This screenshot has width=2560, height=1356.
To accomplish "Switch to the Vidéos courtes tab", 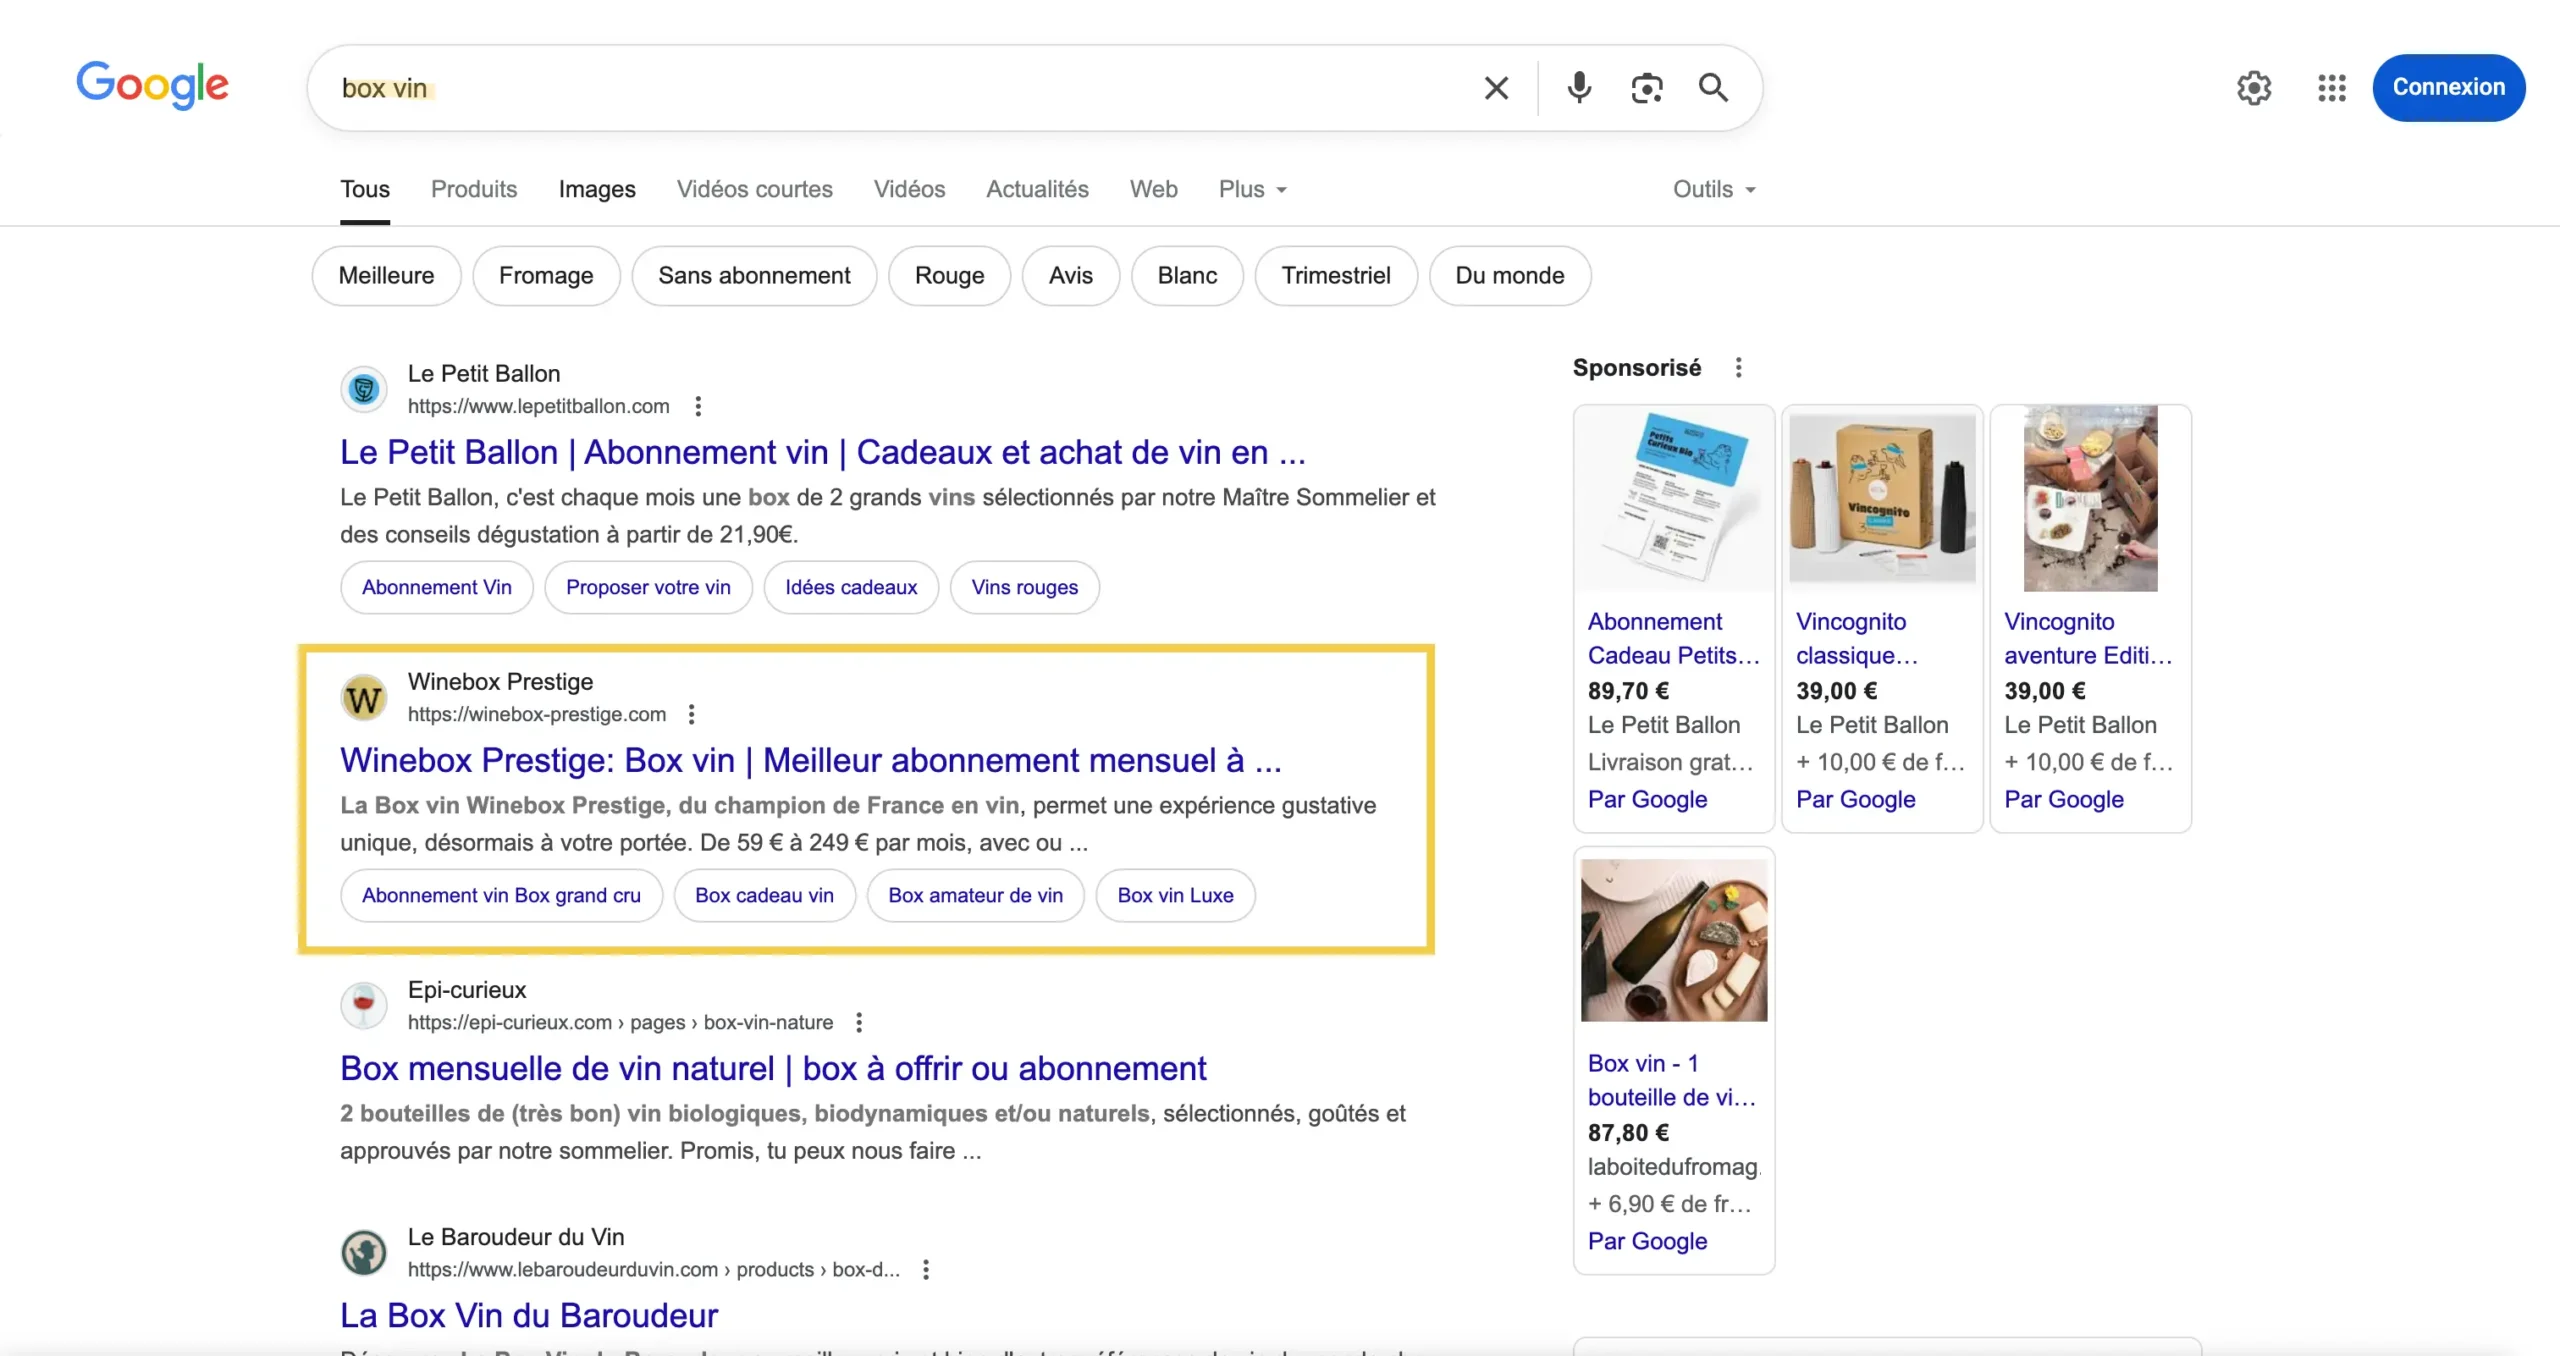I will coord(754,189).
